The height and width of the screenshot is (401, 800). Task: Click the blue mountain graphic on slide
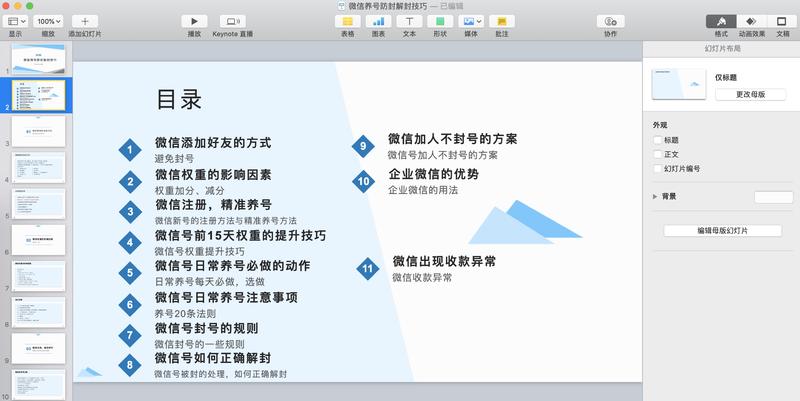524,222
